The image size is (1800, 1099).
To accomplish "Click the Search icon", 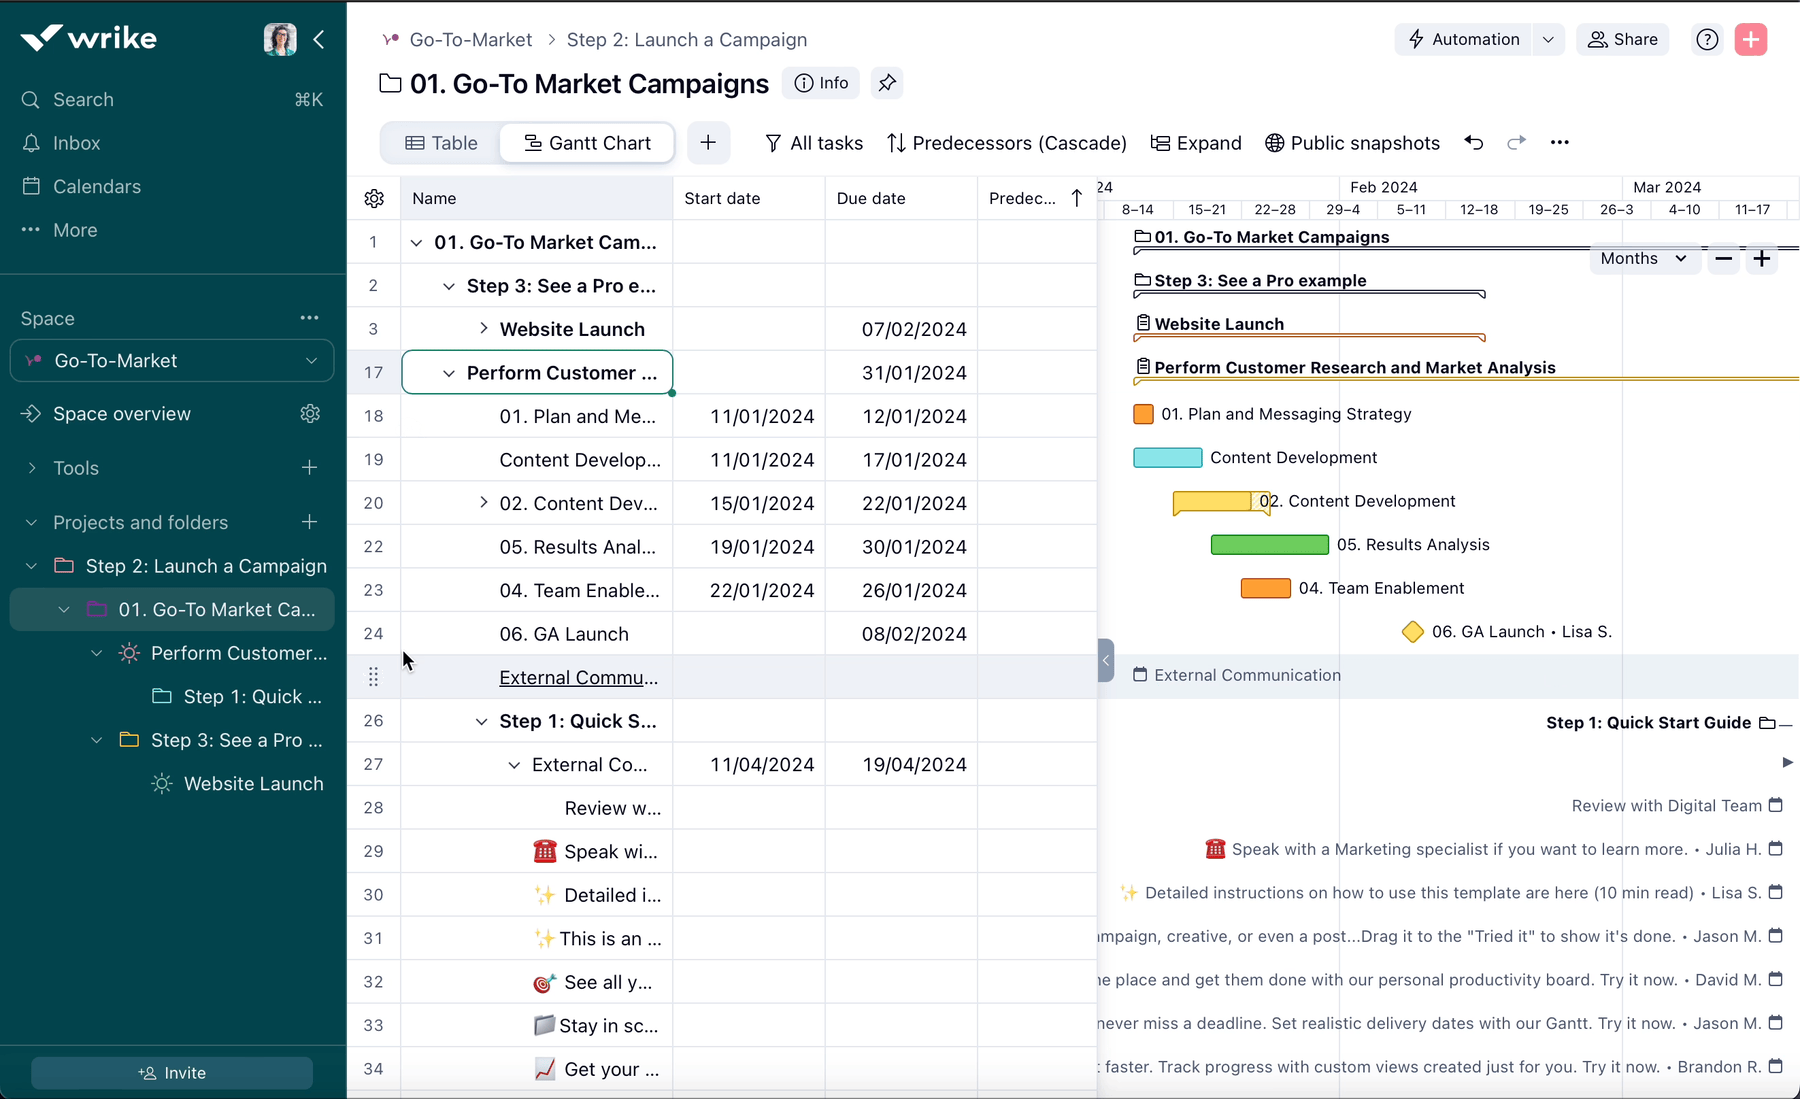I will (30, 99).
